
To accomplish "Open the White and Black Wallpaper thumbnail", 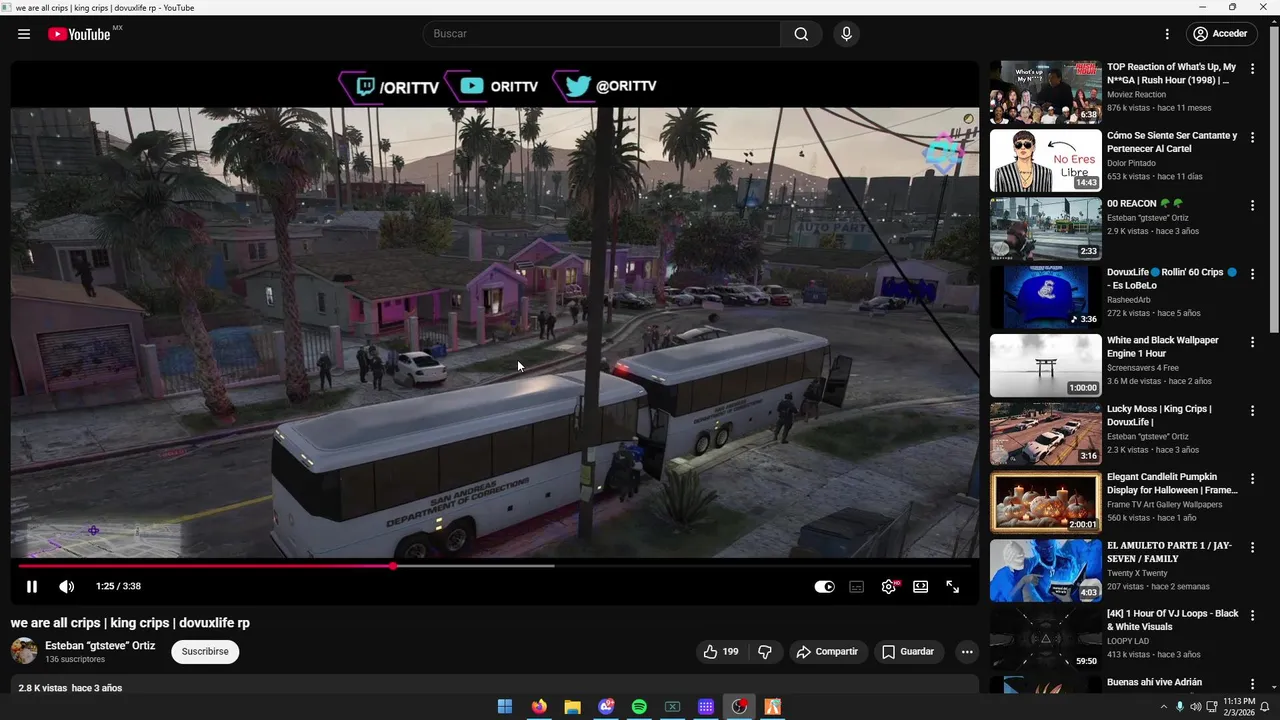I will tap(1045, 365).
